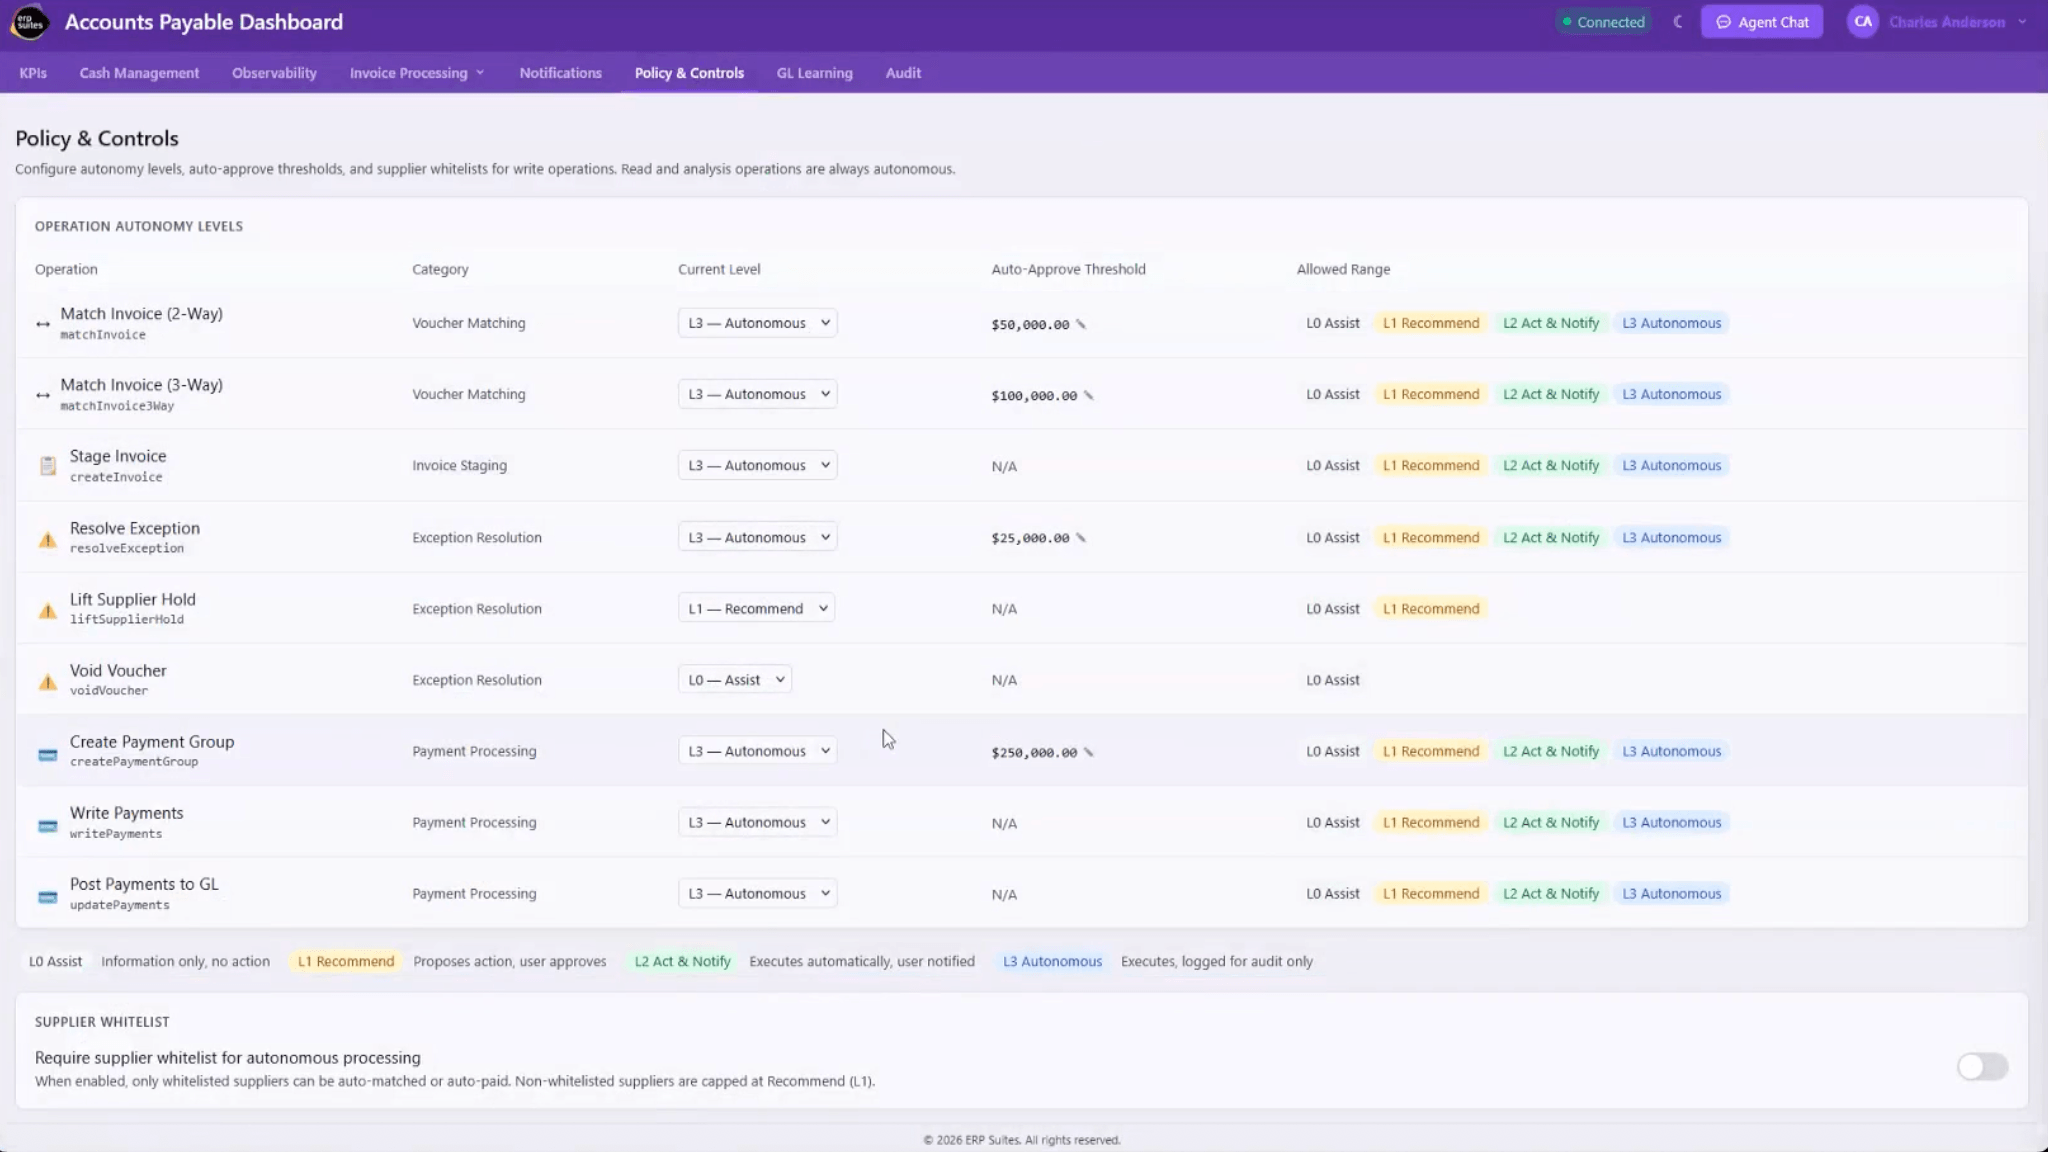
Task: Click L2 Act & Notify badge in Stage Invoice row
Action: coord(1551,465)
